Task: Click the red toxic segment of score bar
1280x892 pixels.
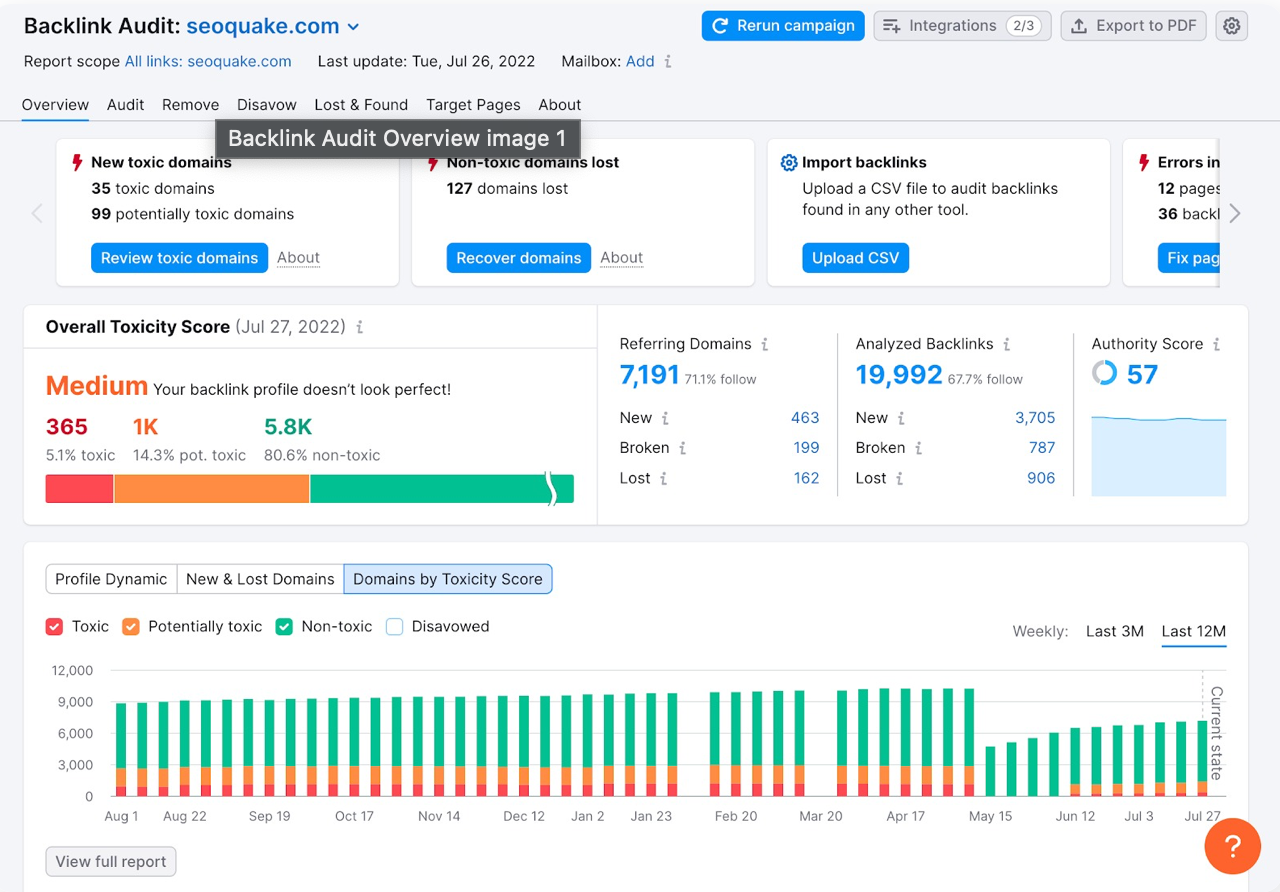Action: 79,489
